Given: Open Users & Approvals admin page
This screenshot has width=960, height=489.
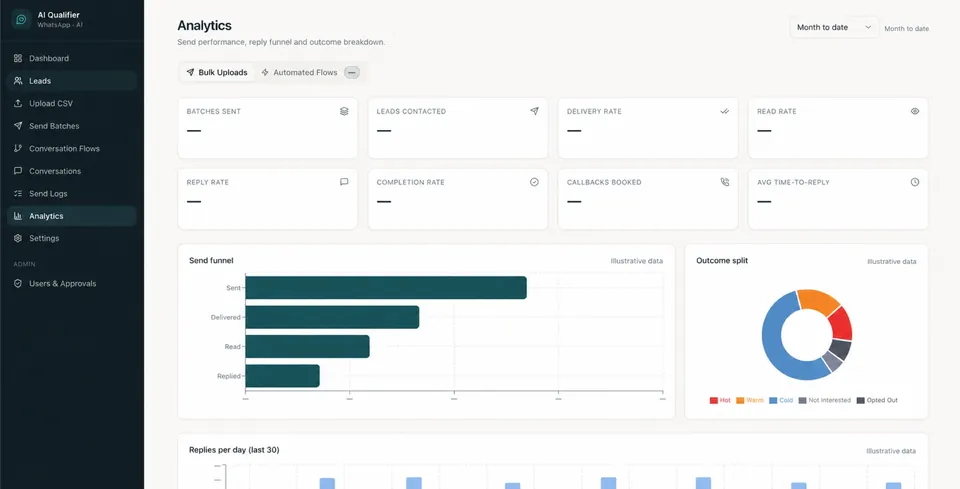Looking at the screenshot, I should [x=72, y=283].
